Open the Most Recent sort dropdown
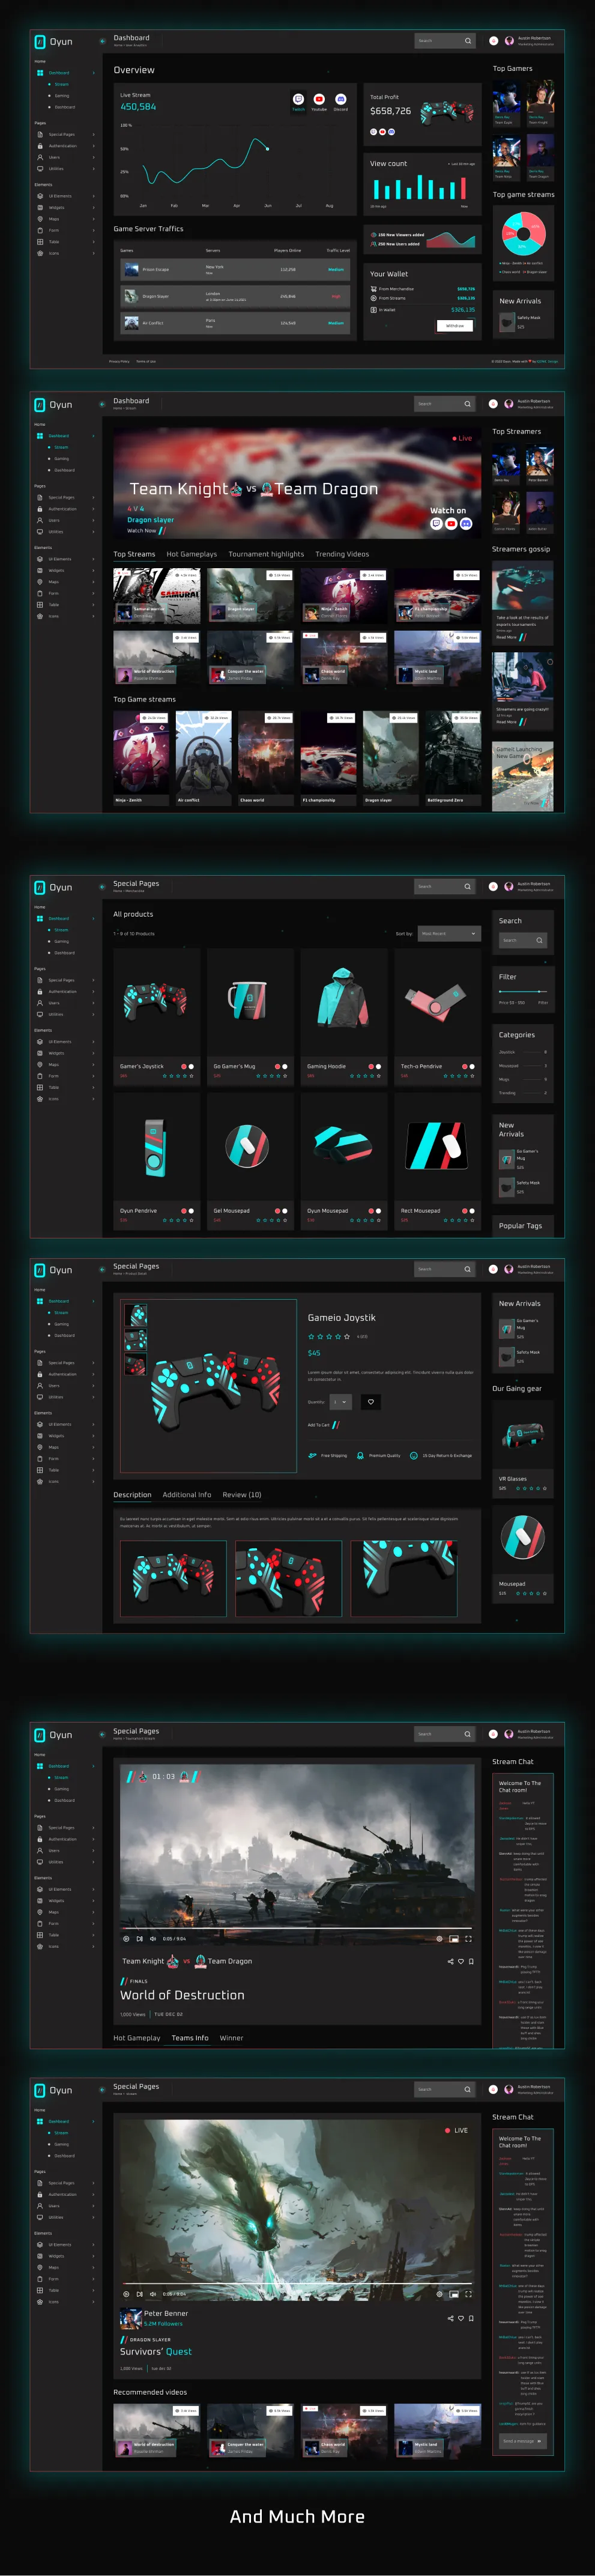 coord(449,933)
